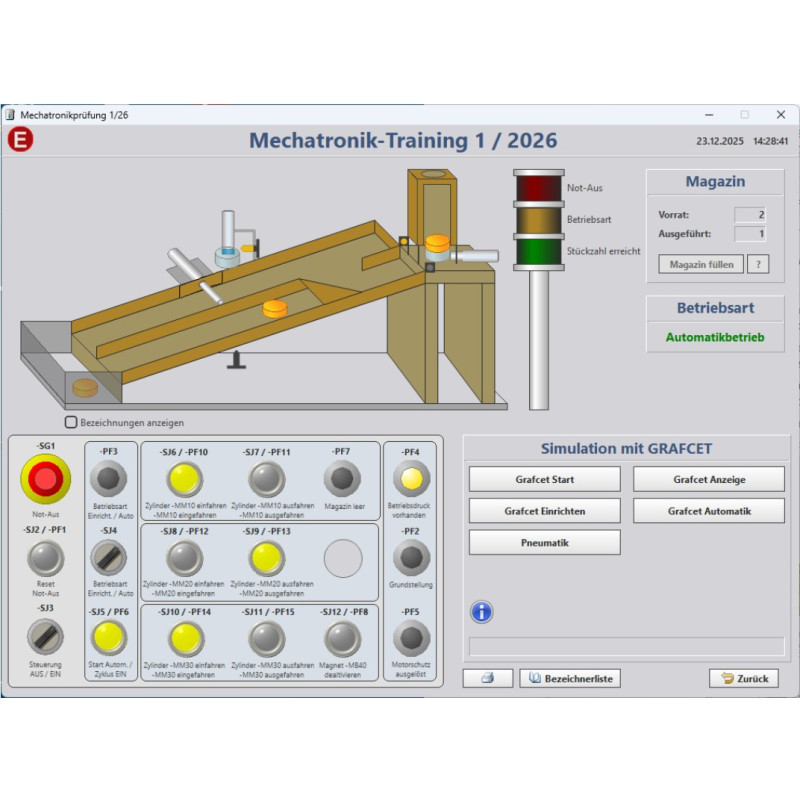Enable the Bezeichnungen anzeigen checkbox

72,422
